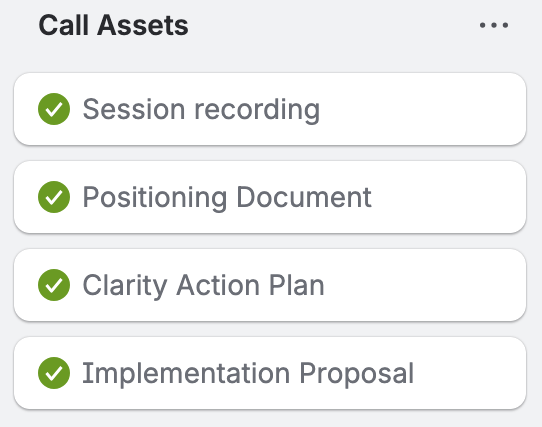The height and width of the screenshot is (427, 542).
Task: Click the green checkmark beside Clarity Action Plan
Action: tap(54, 285)
